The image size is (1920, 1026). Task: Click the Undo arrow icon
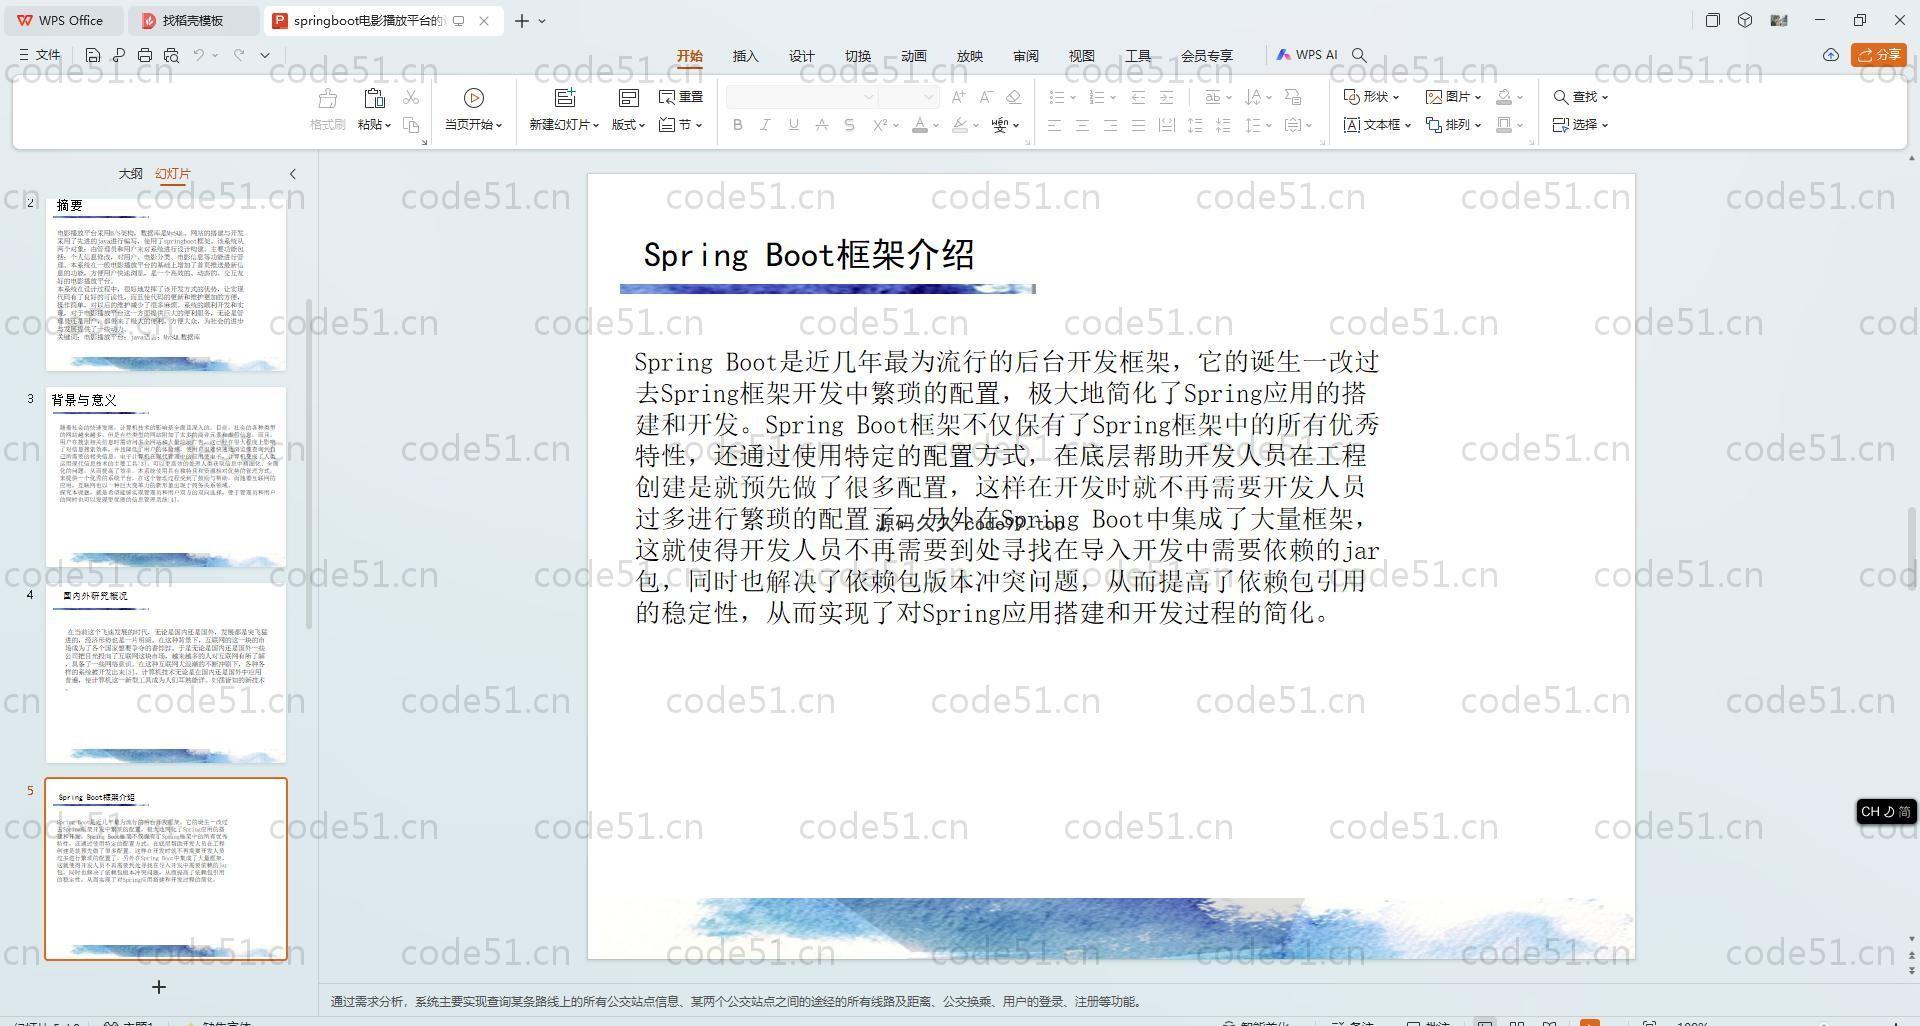coord(199,55)
